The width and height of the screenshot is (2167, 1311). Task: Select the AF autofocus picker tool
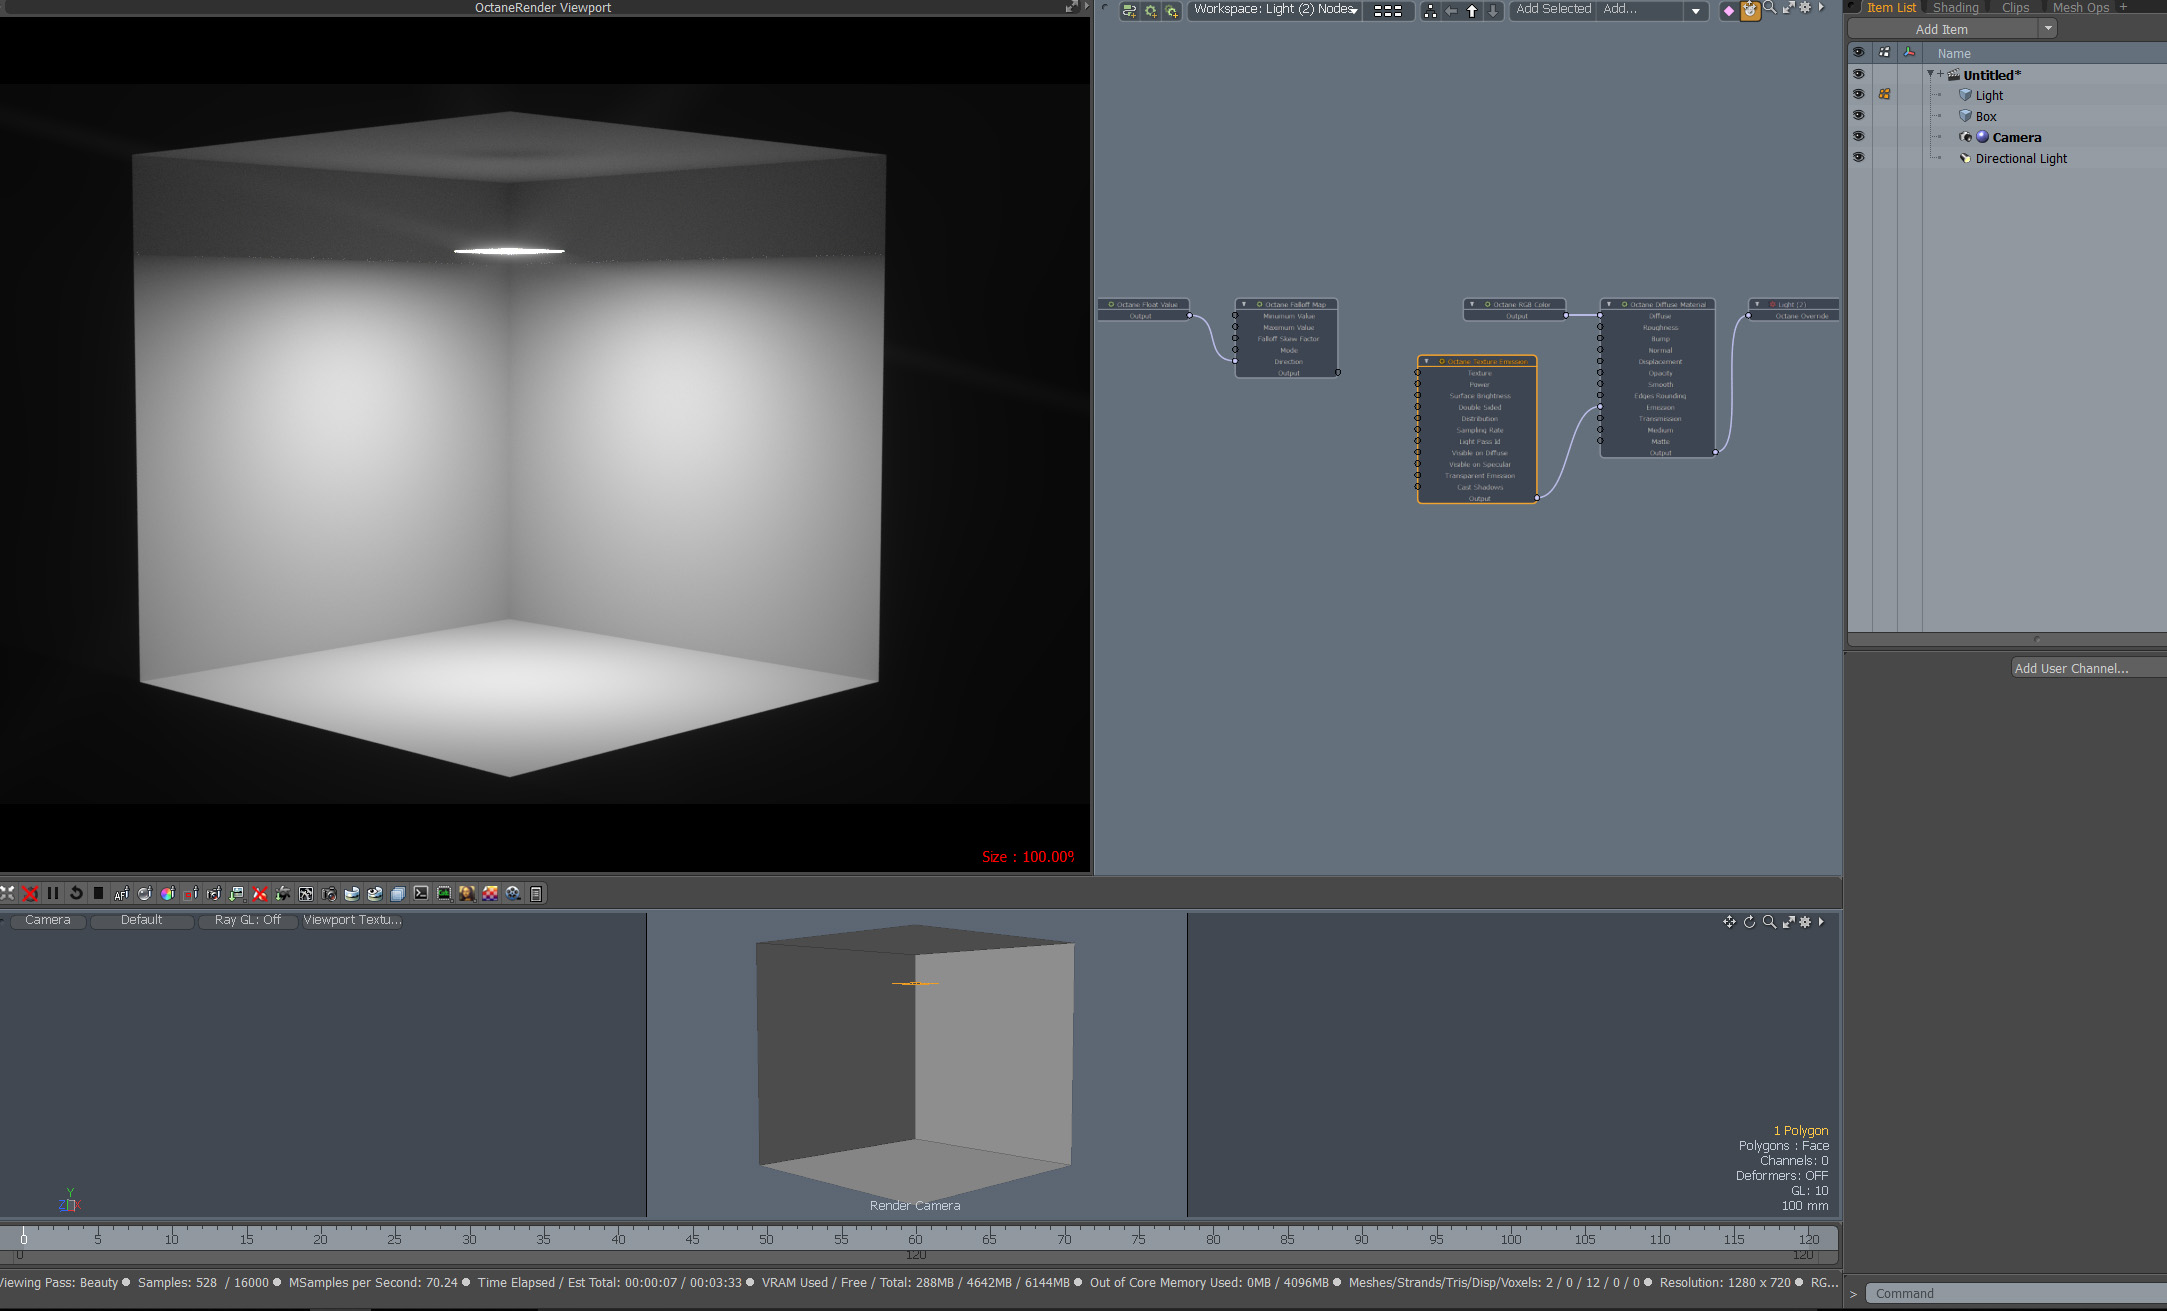[121, 893]
